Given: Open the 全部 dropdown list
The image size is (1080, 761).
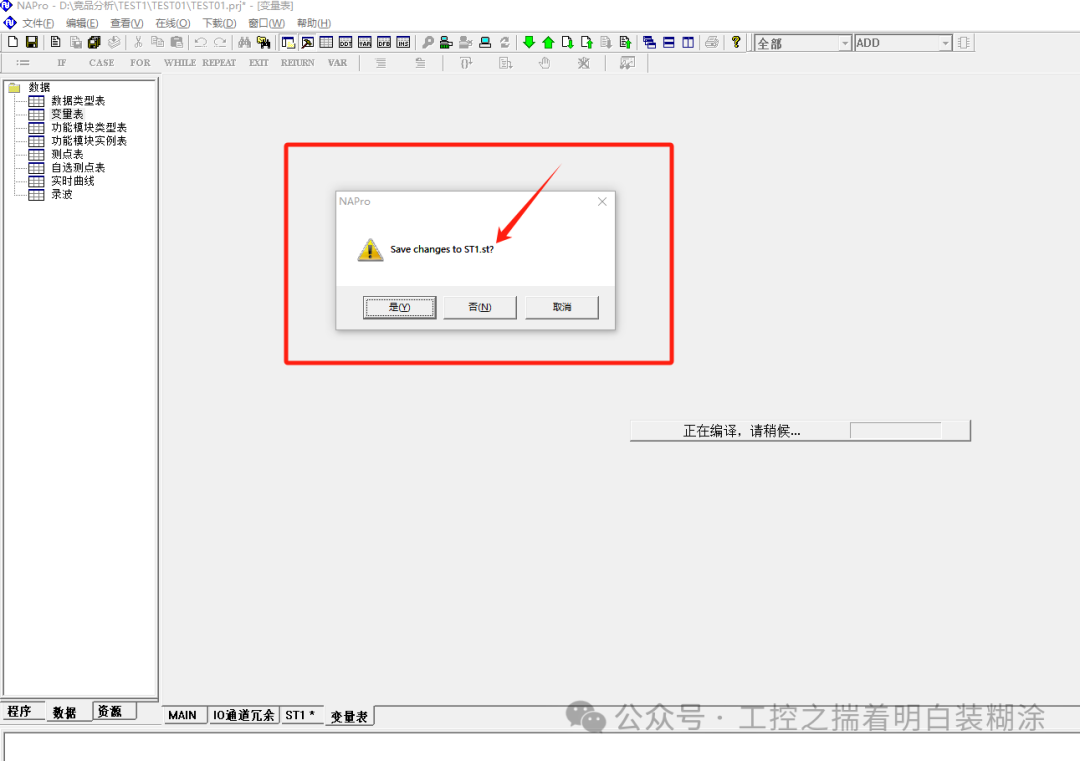Looking at the screenshot, I should click(x=844, y=43).
